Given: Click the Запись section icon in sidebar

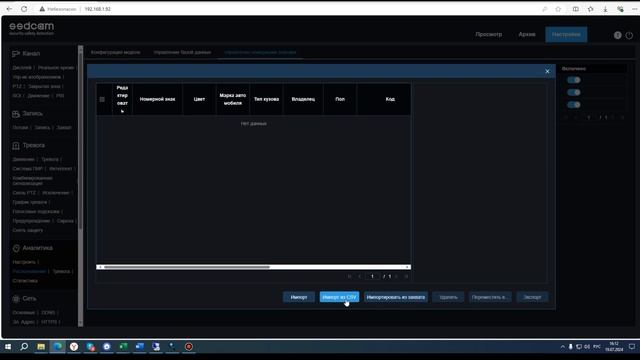Looking at the screenshot, I should pyautogui.click(x=16, y=114).
